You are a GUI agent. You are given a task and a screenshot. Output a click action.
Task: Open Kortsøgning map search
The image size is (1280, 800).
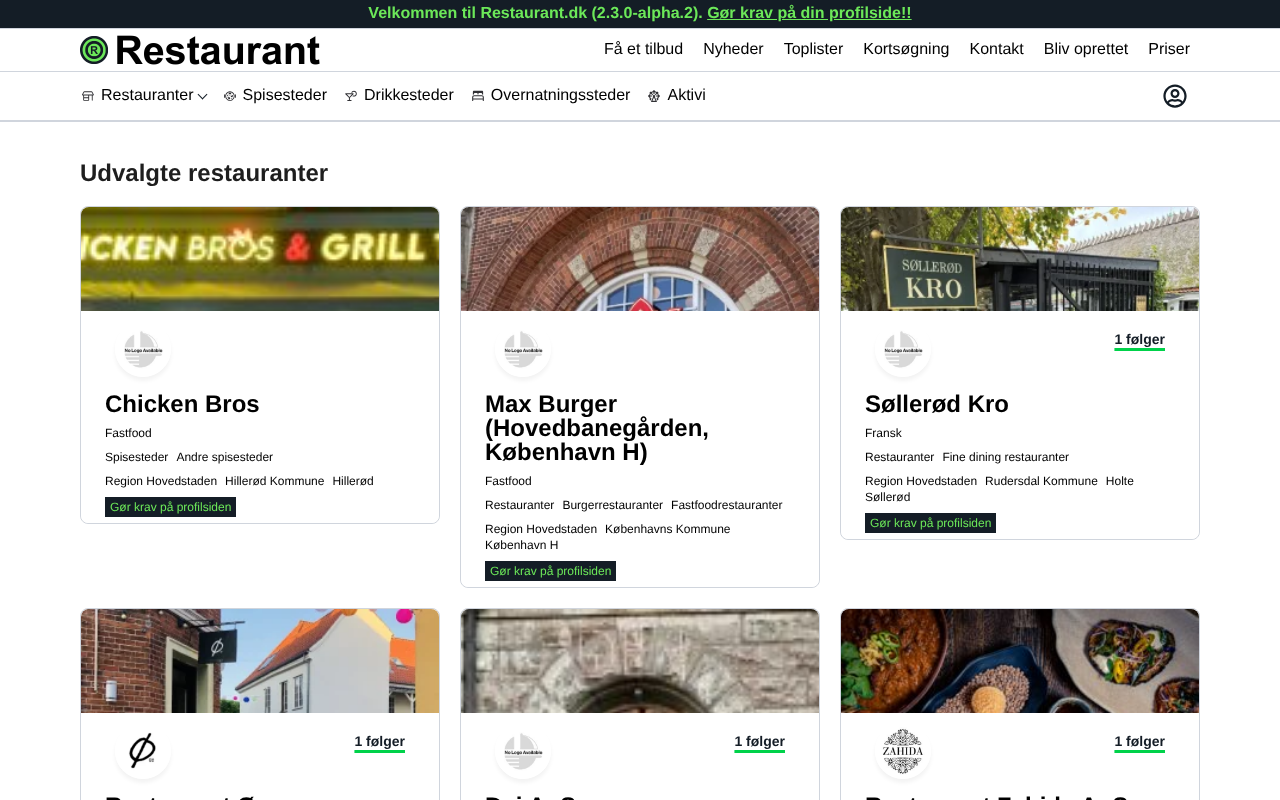[906, 49]
